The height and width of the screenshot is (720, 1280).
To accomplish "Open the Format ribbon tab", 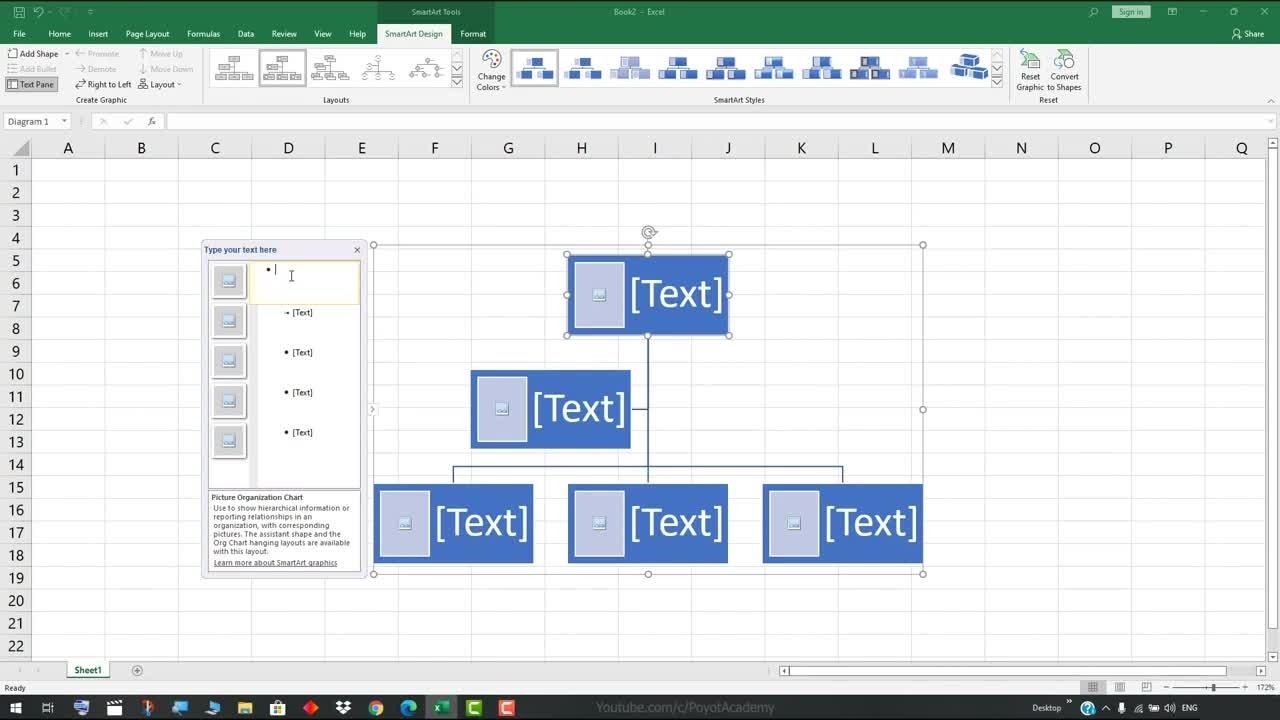I will pyautogui.click(x=473, y=34).
